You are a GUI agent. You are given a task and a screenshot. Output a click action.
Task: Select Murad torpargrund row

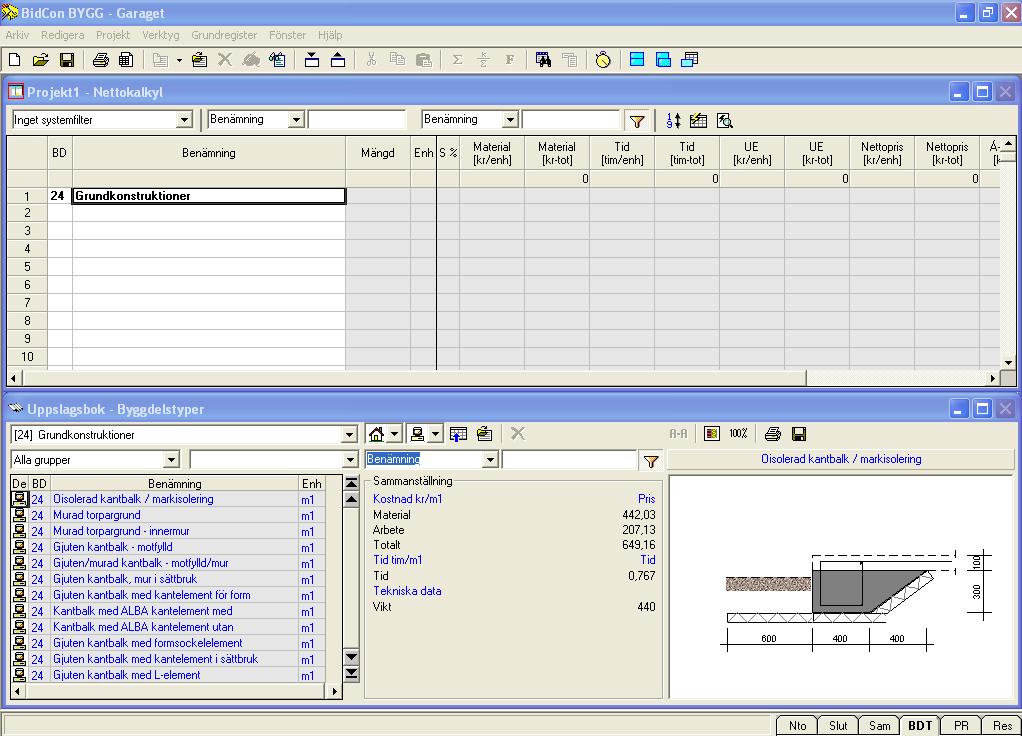(168, 515)
